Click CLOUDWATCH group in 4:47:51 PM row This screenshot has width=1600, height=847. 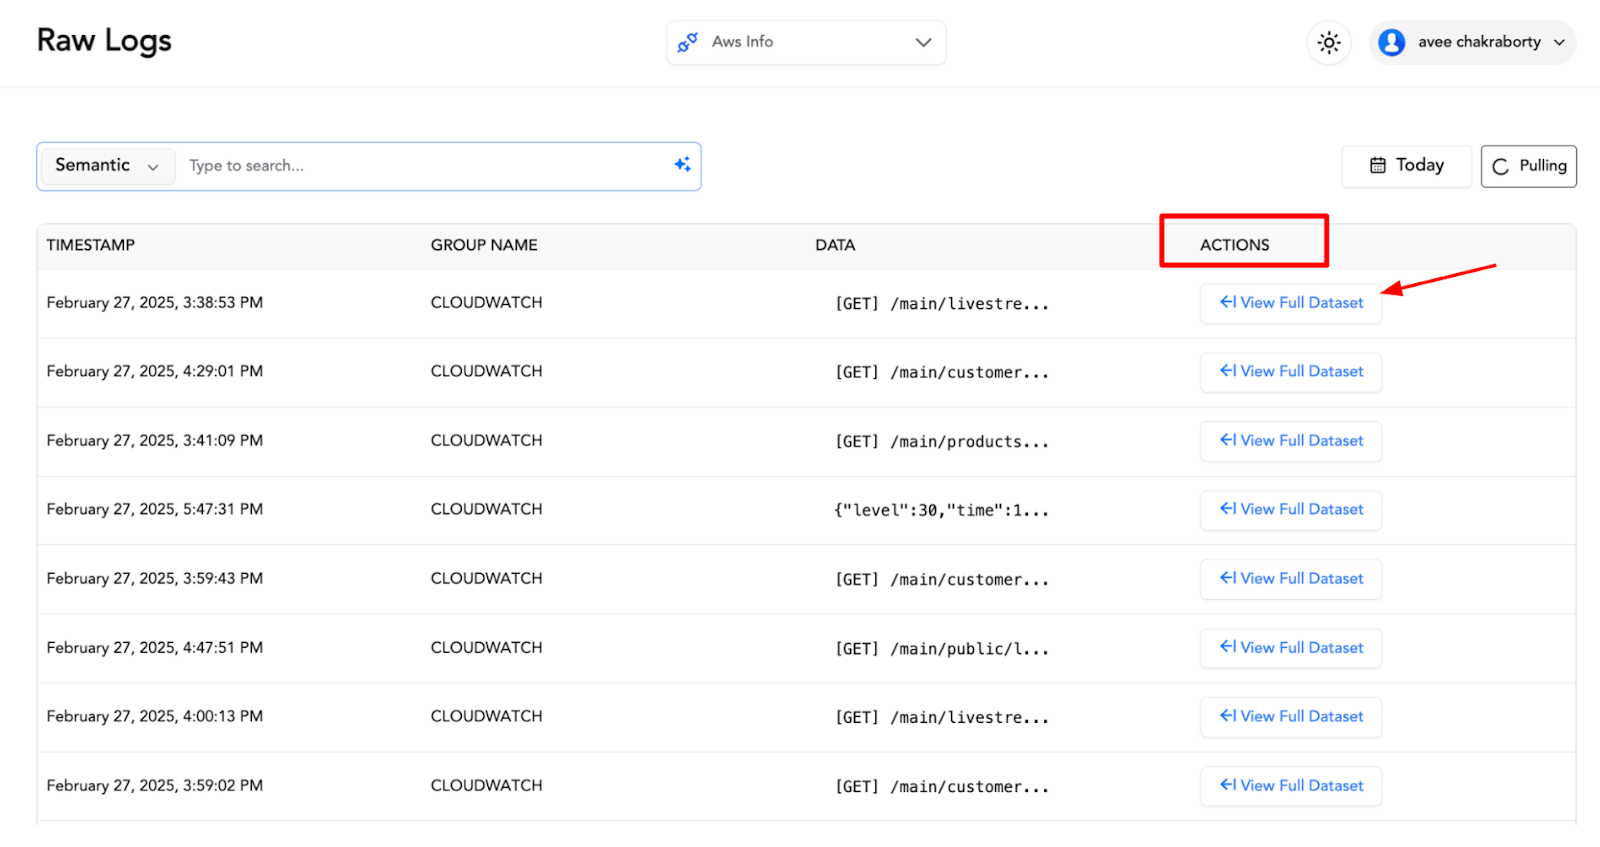[x=487, y=648]
